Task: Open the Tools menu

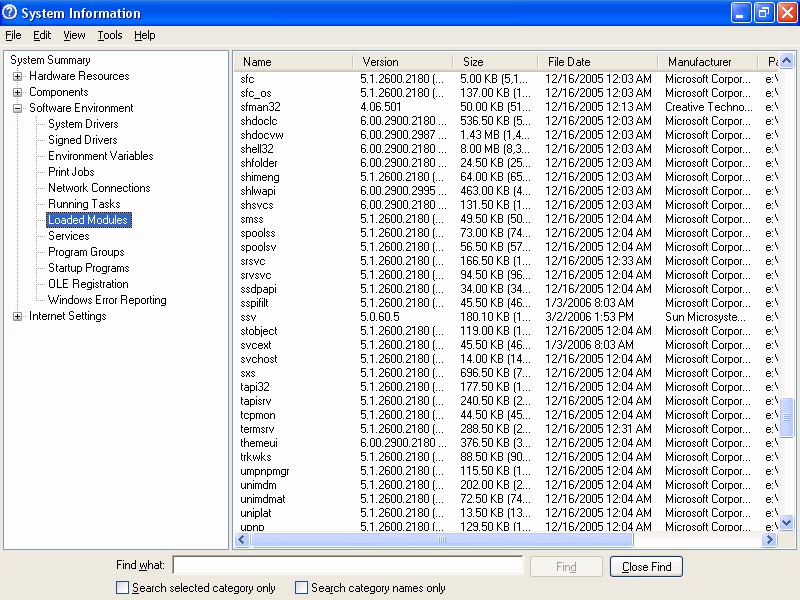Action: coord(110,35)
